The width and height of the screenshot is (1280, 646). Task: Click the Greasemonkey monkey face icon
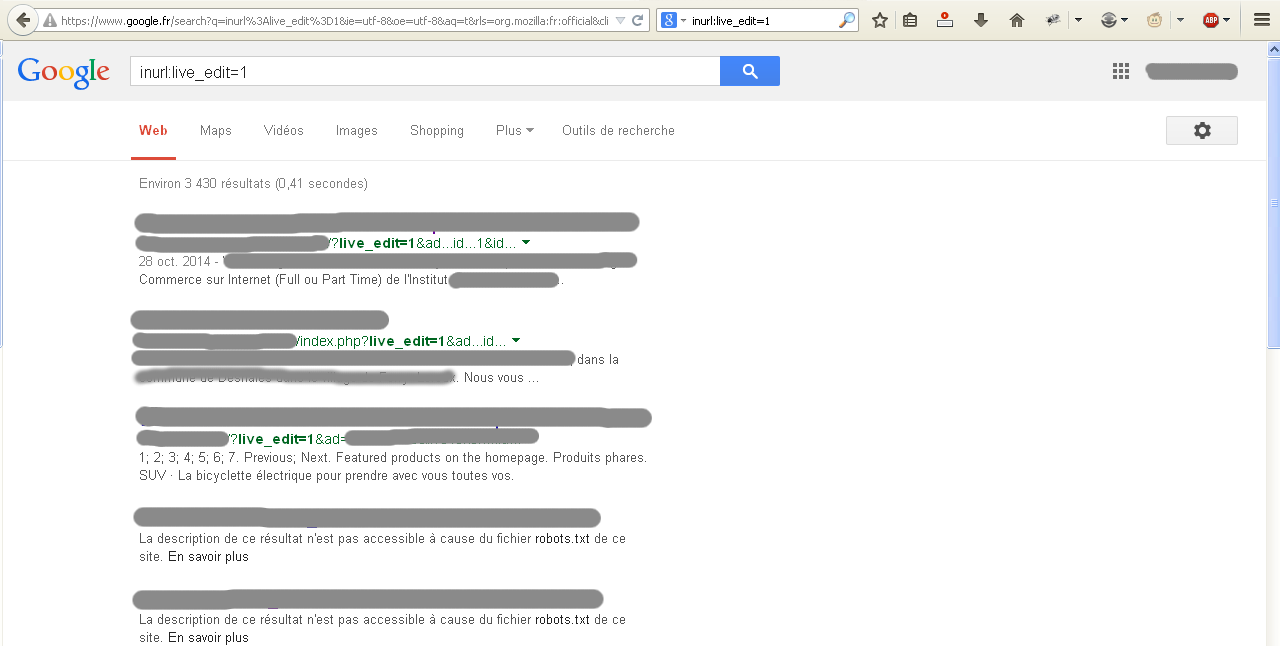tap(1154, 20)
